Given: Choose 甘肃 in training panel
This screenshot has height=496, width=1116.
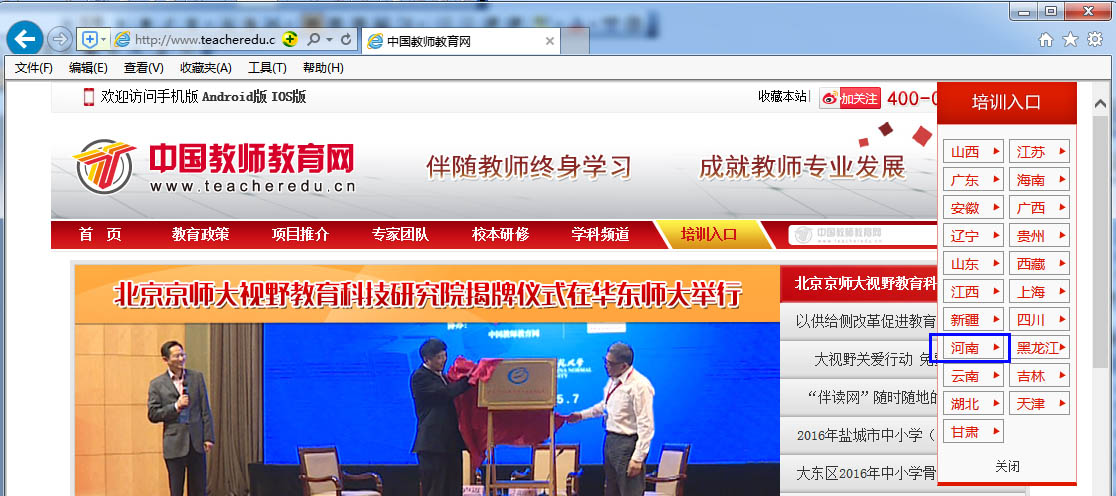Looking at the screenshot, I should click(973, 431).
